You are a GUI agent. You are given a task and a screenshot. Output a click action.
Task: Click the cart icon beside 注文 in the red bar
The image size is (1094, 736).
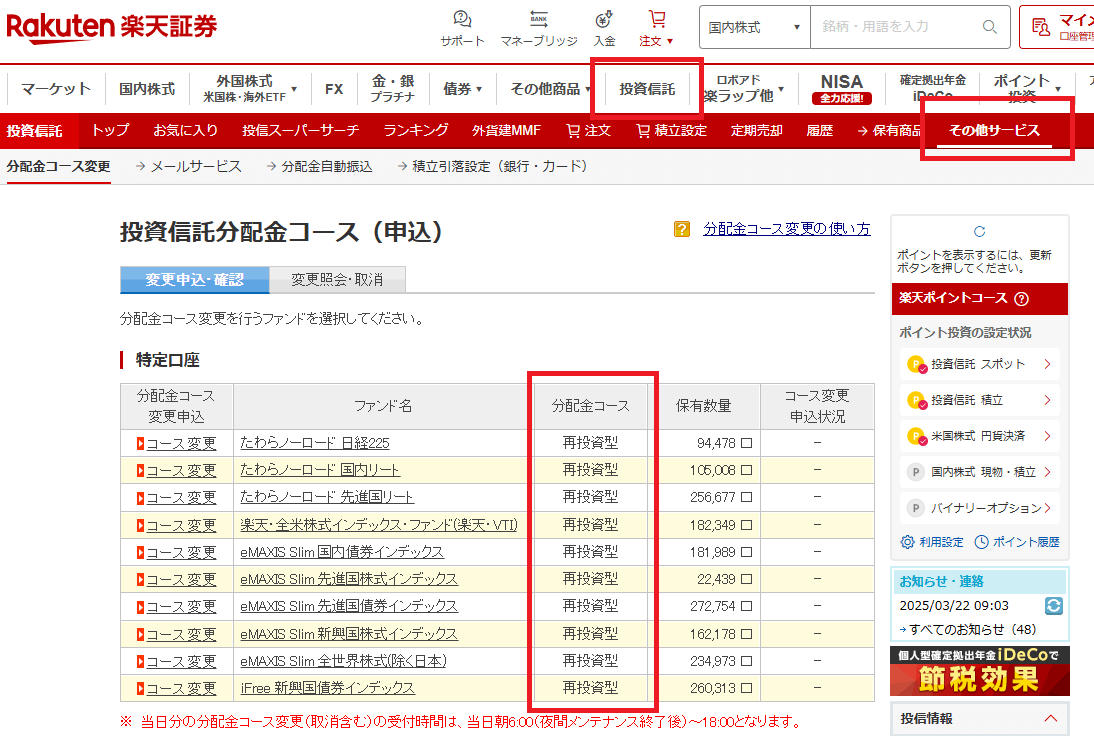(x=573, y=130)
